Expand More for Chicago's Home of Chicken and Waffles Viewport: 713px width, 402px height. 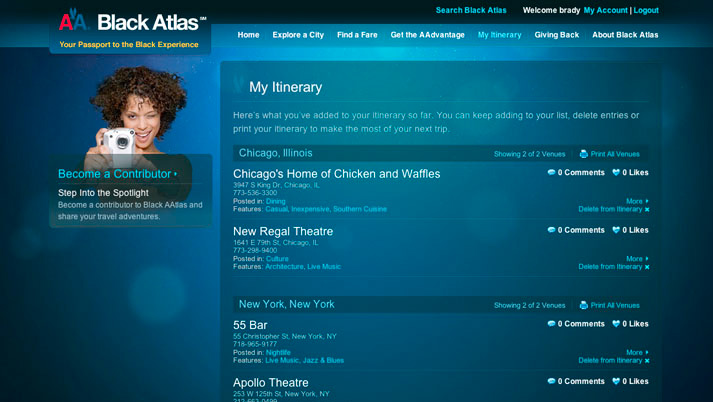pyautogui.click(x=637, y=201)
